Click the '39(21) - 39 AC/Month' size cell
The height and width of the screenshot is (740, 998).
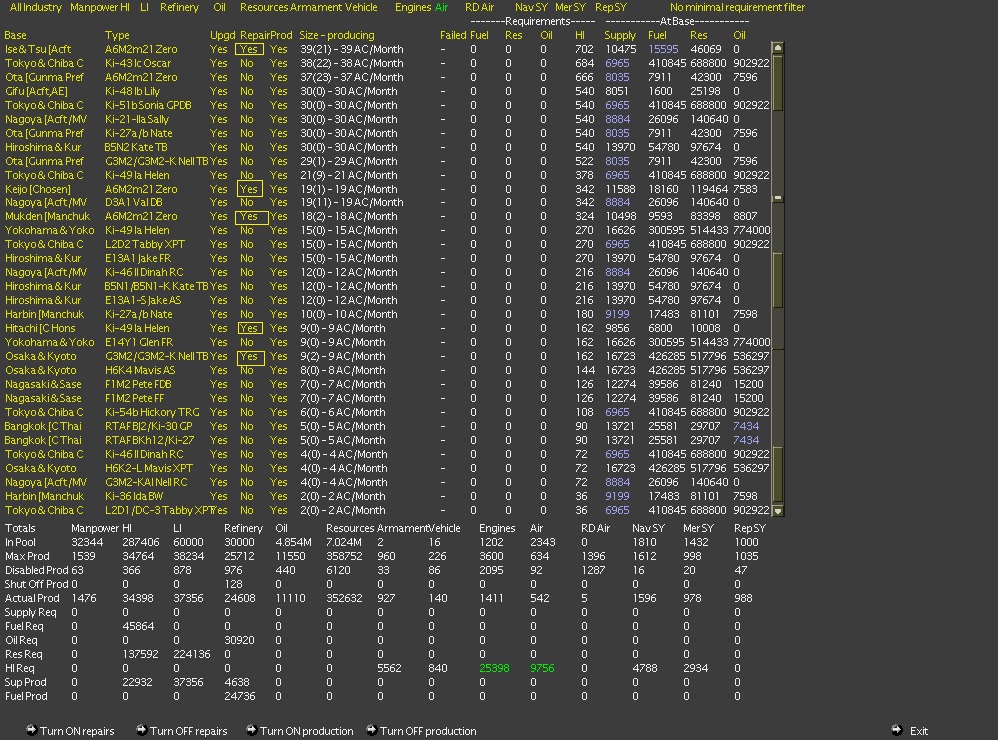(352, 49)
